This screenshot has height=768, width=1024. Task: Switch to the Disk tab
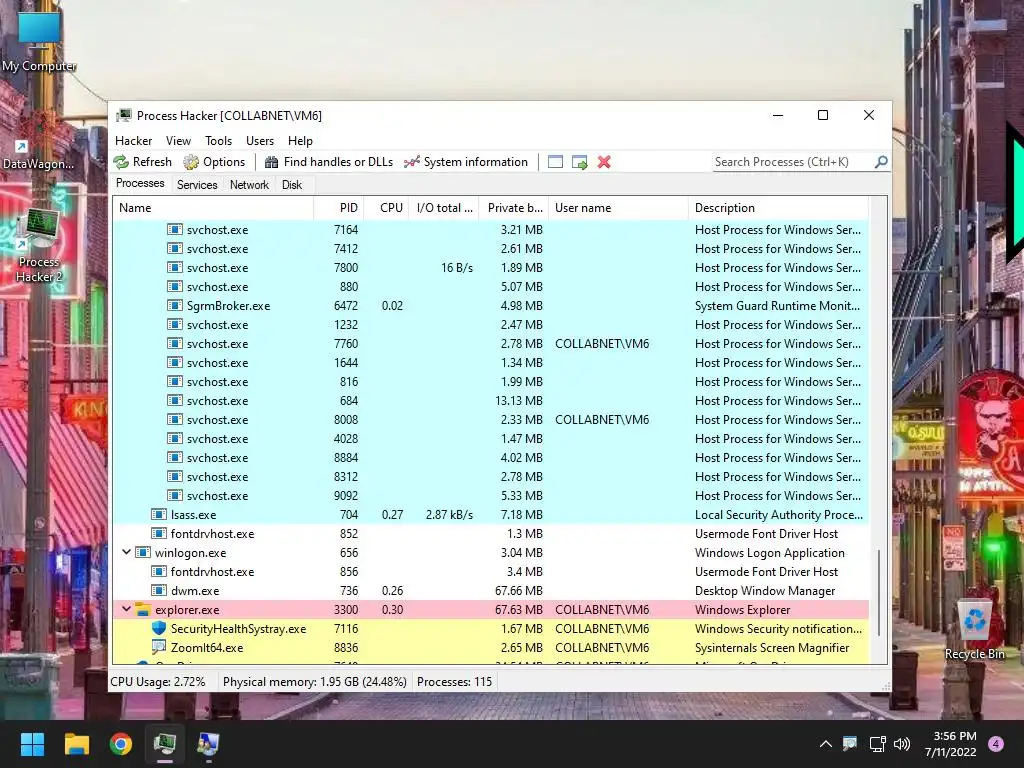tap(292, 185)
